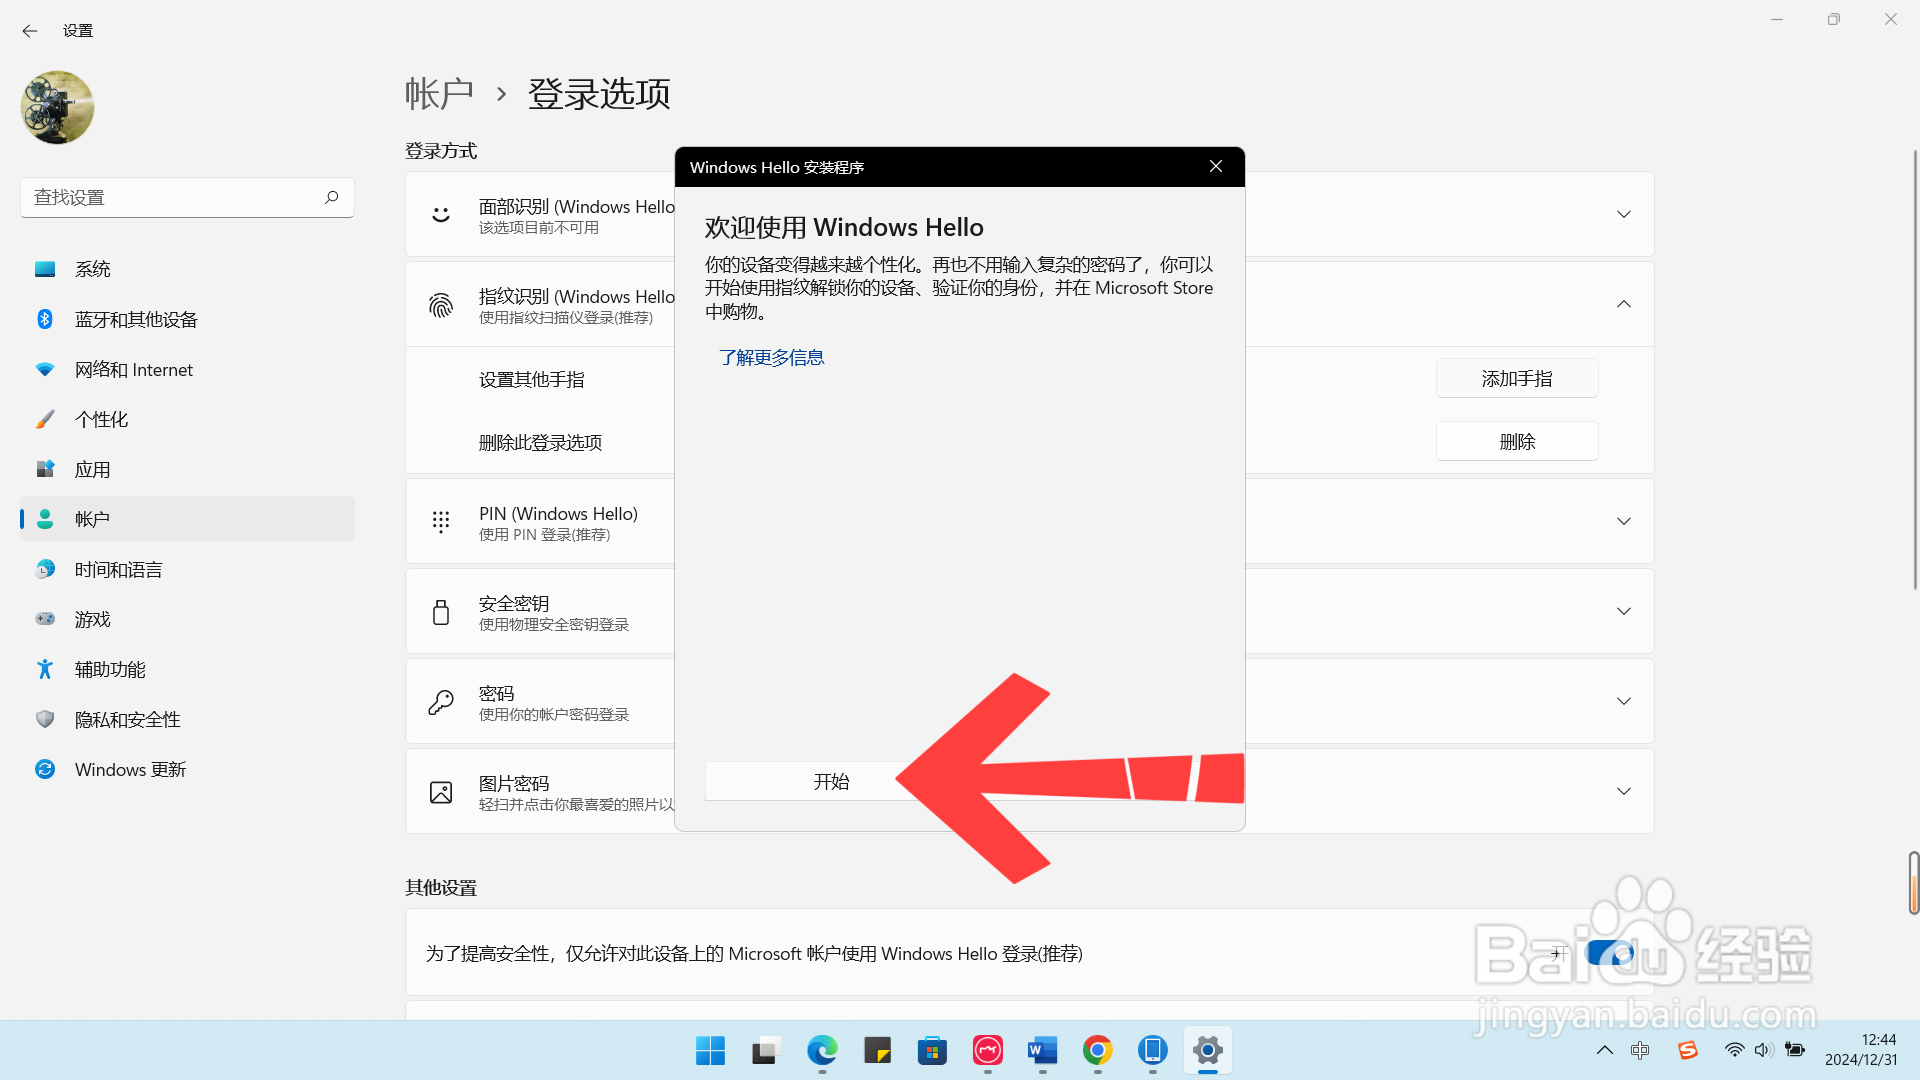Open clock and date panel
Image resolution: width=1920 pixels, height=1080 pixels.
(x=1860, y=1050)
